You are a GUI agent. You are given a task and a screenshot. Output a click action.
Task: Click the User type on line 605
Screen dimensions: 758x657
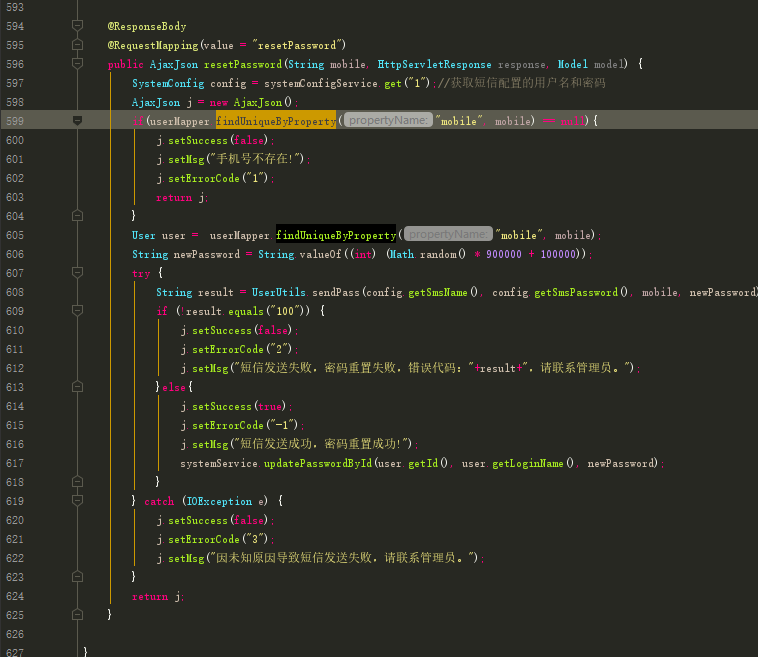144,235
